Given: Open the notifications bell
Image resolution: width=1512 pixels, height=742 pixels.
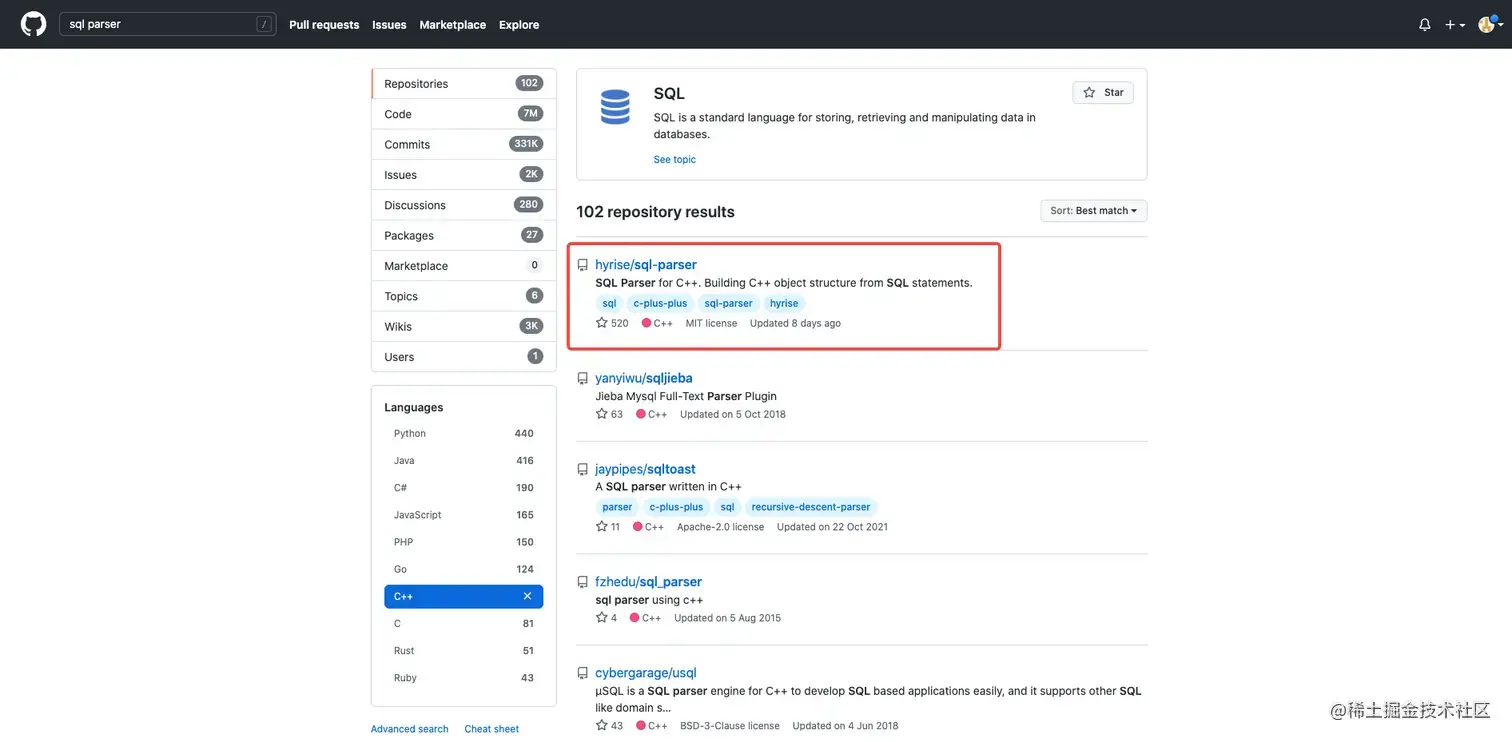Looking at the screenshot, I should pyautogui.click(x=1425, y=25).
